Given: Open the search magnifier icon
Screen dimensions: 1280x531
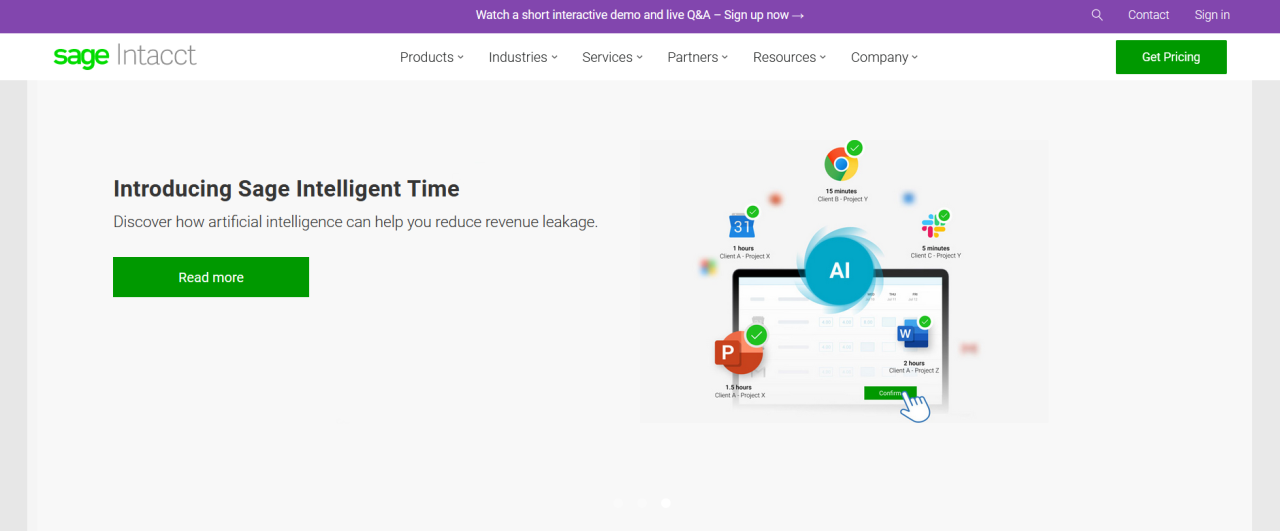Looking at the screenshot, I should tap(1097, 15).
